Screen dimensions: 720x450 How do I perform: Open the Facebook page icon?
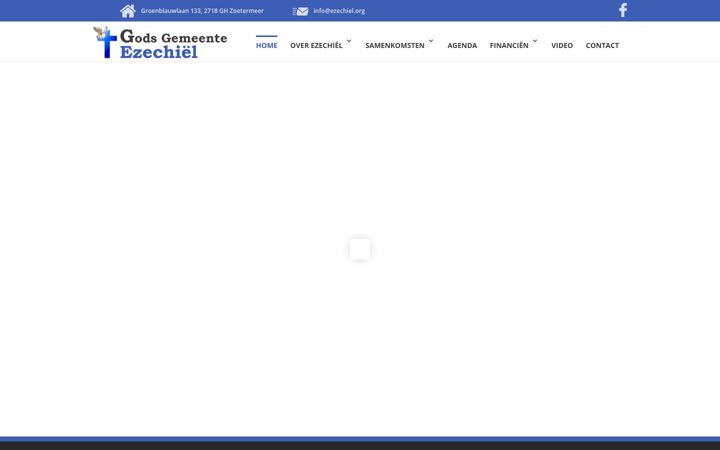[623, 10]
